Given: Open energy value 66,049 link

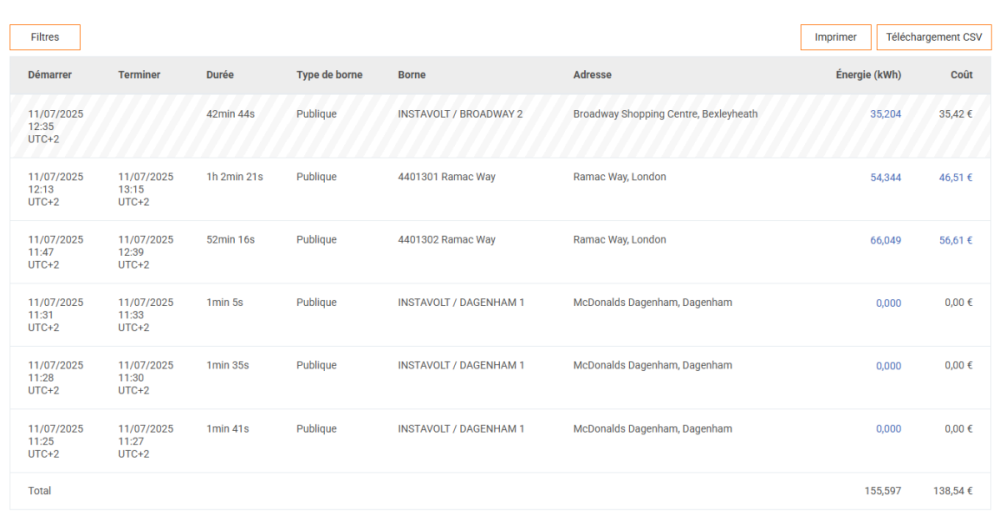Looking at the screenshot, I should (885, 240).
